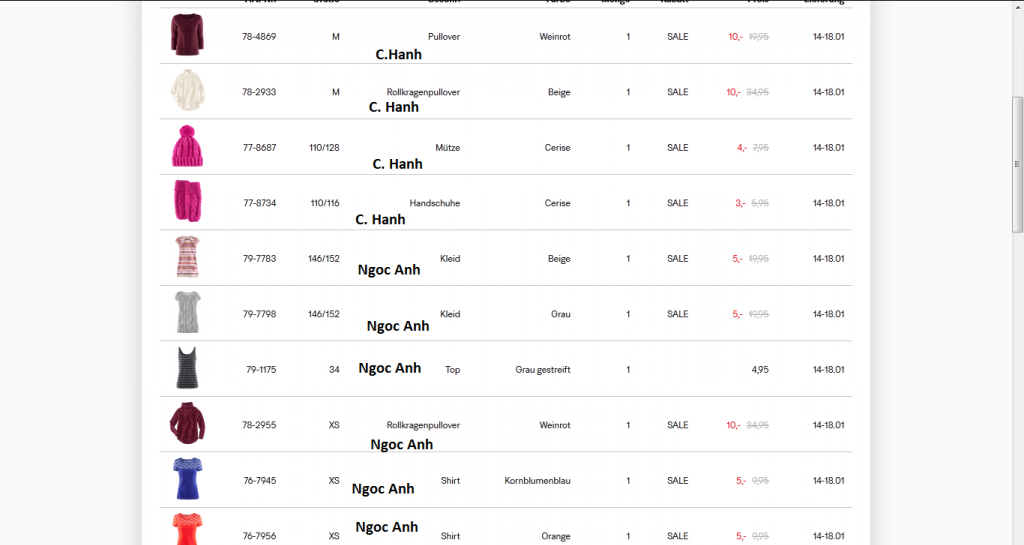Click the Top product name
This screenshot has width=1024, height=545.
click(x=452, y=370)
